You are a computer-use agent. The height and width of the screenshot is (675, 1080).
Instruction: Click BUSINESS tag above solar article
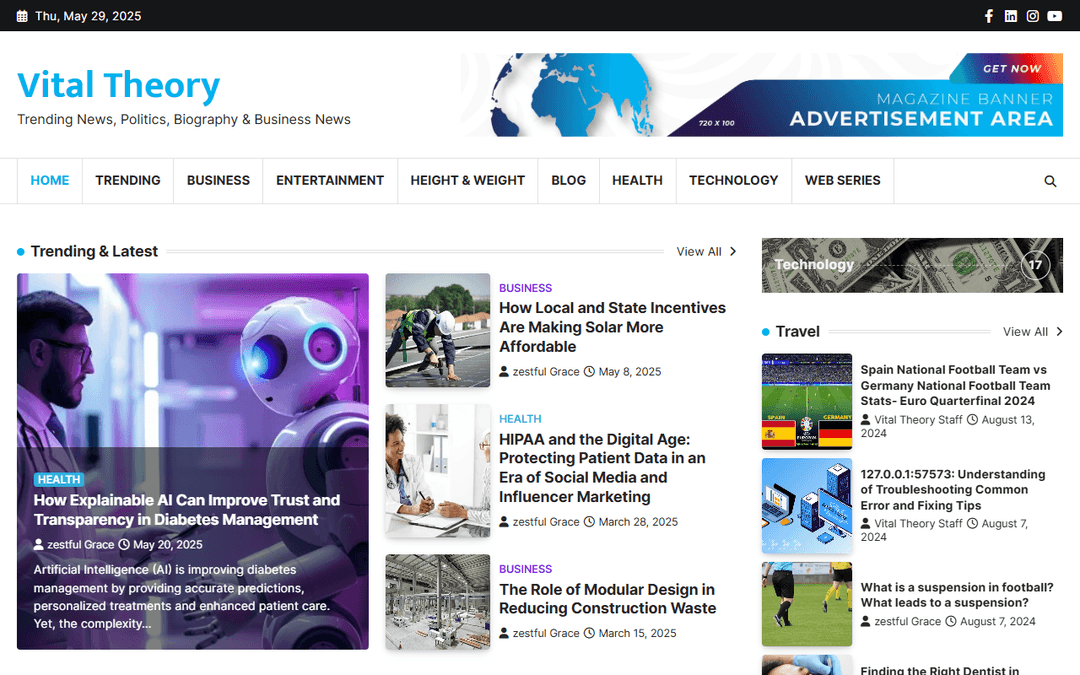(x=526, y=288)
